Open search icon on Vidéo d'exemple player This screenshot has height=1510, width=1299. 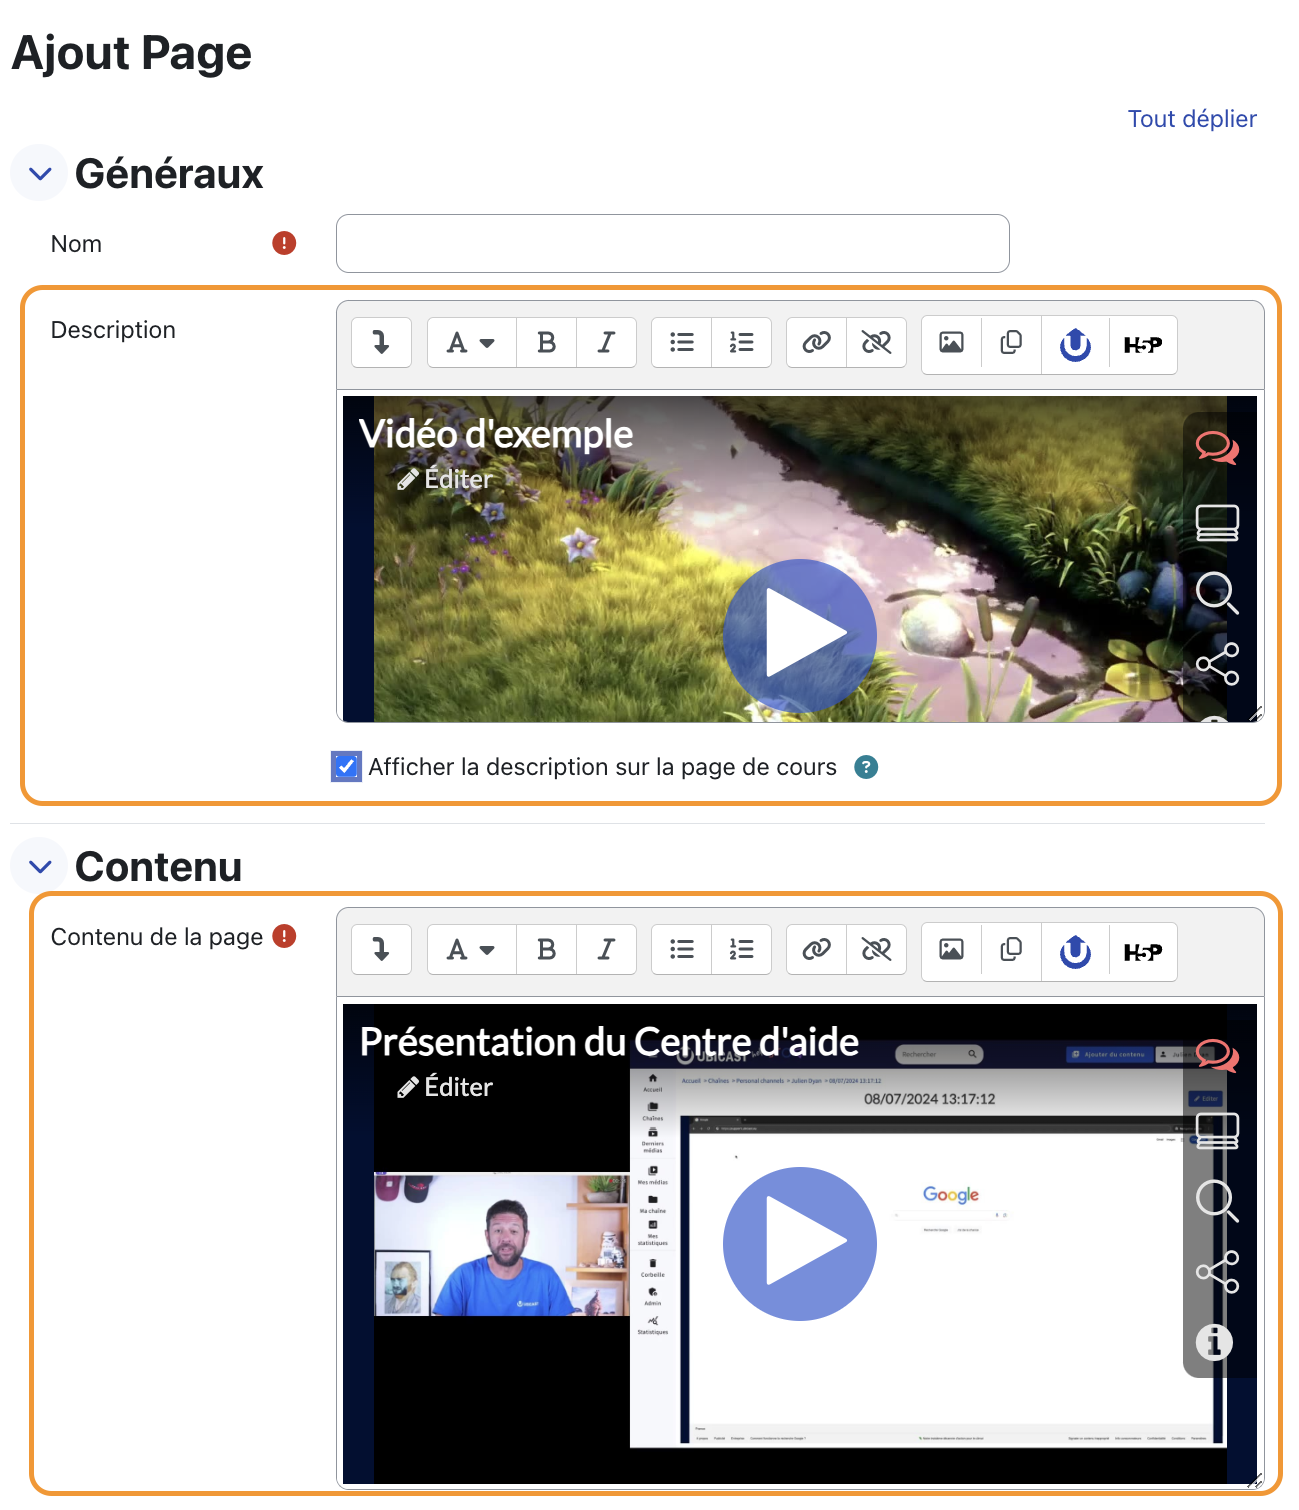pyautogui.click(x=1217, y=593)
